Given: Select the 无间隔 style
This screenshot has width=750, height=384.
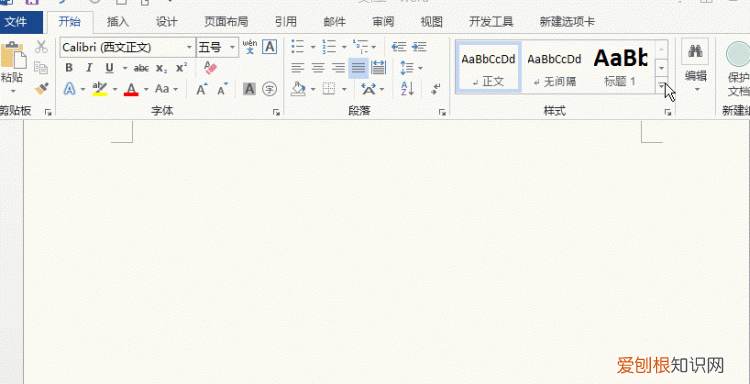Looking at the screenshot, I should 554,66.
